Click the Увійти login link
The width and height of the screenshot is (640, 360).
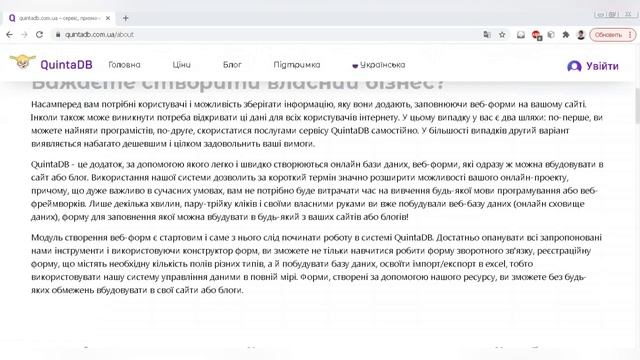click(602, 66)
